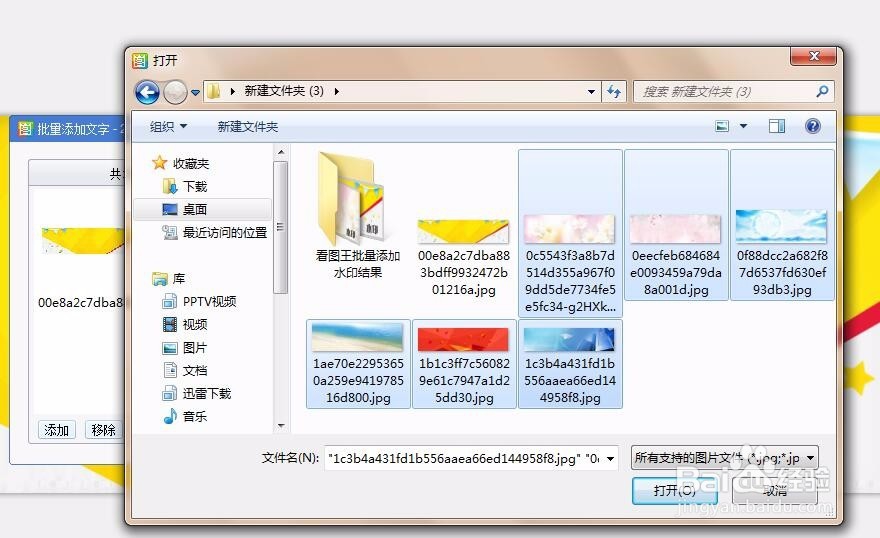Refresh the folder with the refresh icon
This screenshot has width=880, height=538.
(613, 91)
